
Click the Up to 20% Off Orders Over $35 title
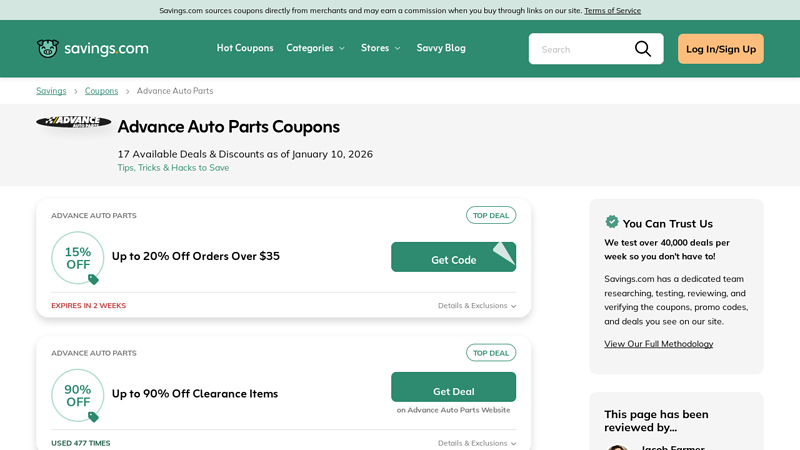195,256
